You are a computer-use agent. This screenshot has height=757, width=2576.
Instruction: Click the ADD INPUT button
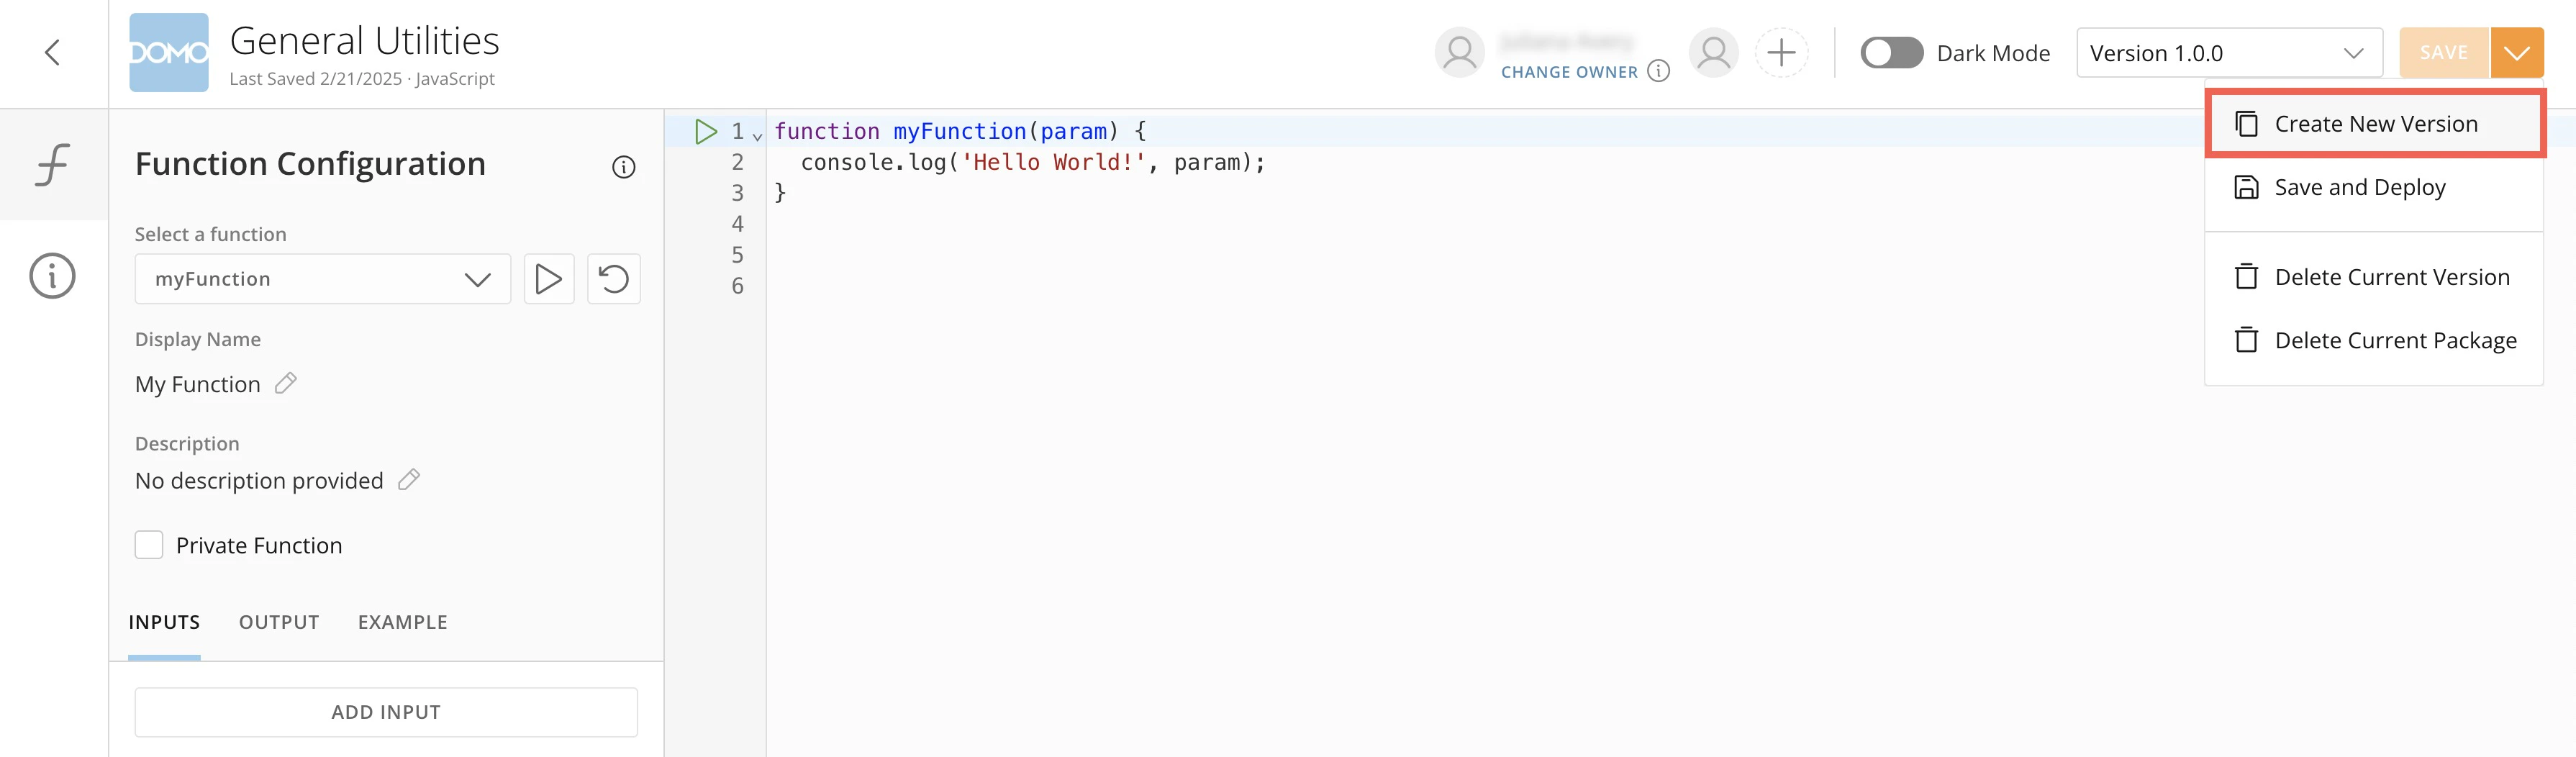pyautogui.click(x=386, y=712)
